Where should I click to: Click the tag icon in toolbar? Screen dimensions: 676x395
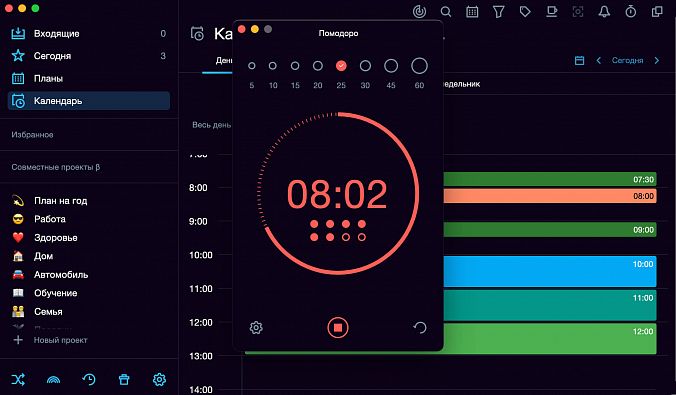coord(525,12)
